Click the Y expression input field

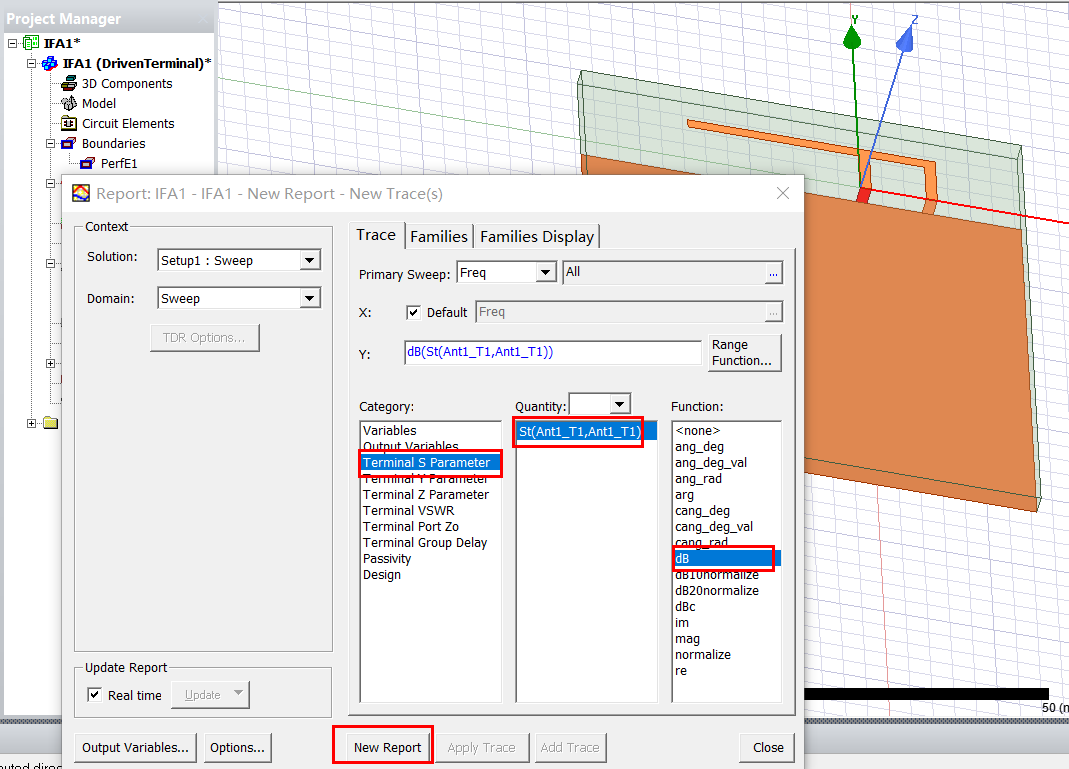click(x=552, y=352)
